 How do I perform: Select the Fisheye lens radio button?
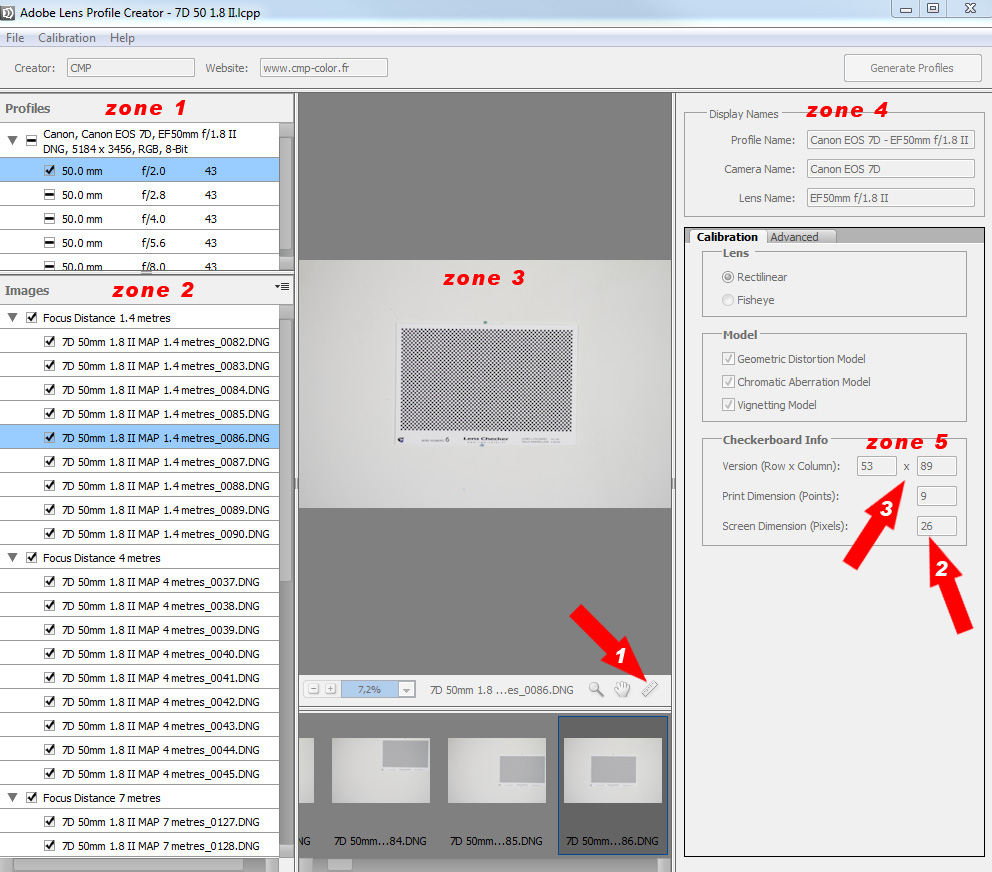point(728,300)
